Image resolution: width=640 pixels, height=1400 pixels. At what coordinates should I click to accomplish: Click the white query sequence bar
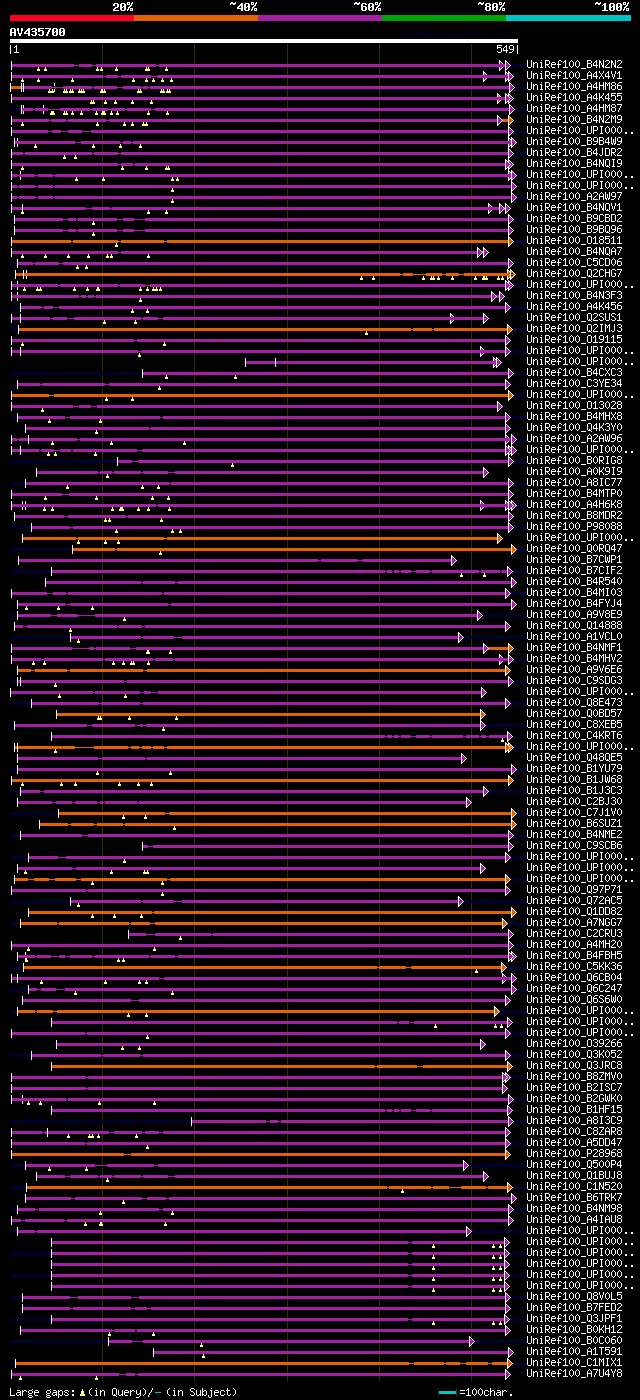tap(264, 42)
